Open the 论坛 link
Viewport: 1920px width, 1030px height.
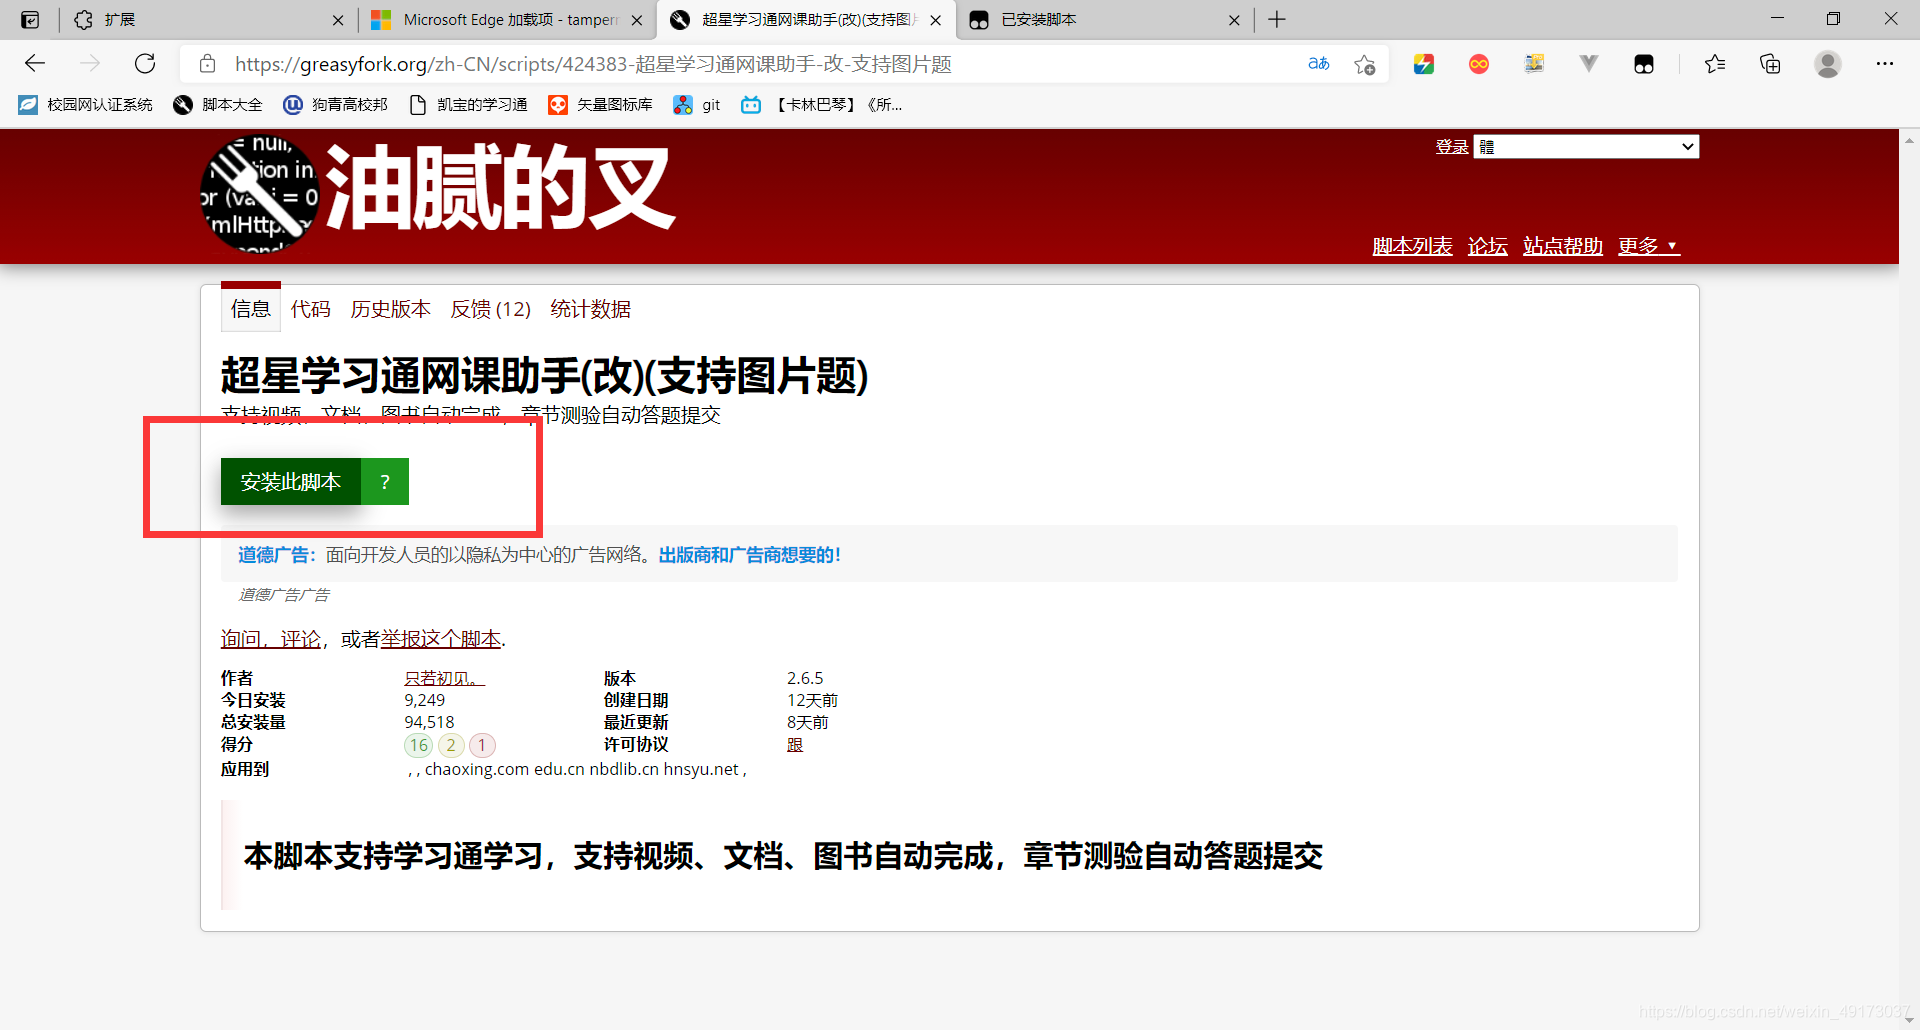(x=1488, y=246)
